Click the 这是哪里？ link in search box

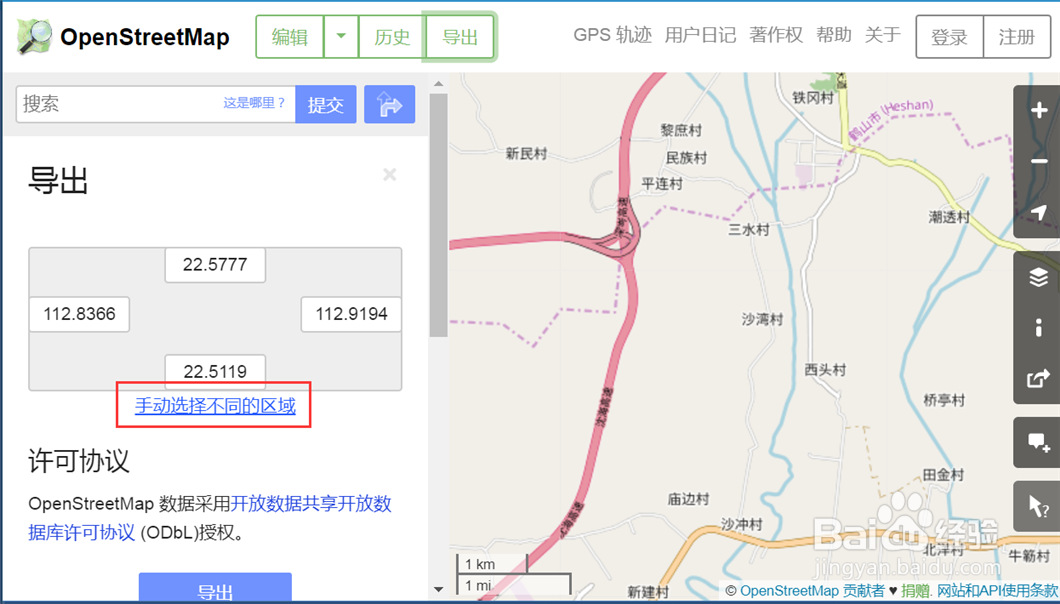255,103
